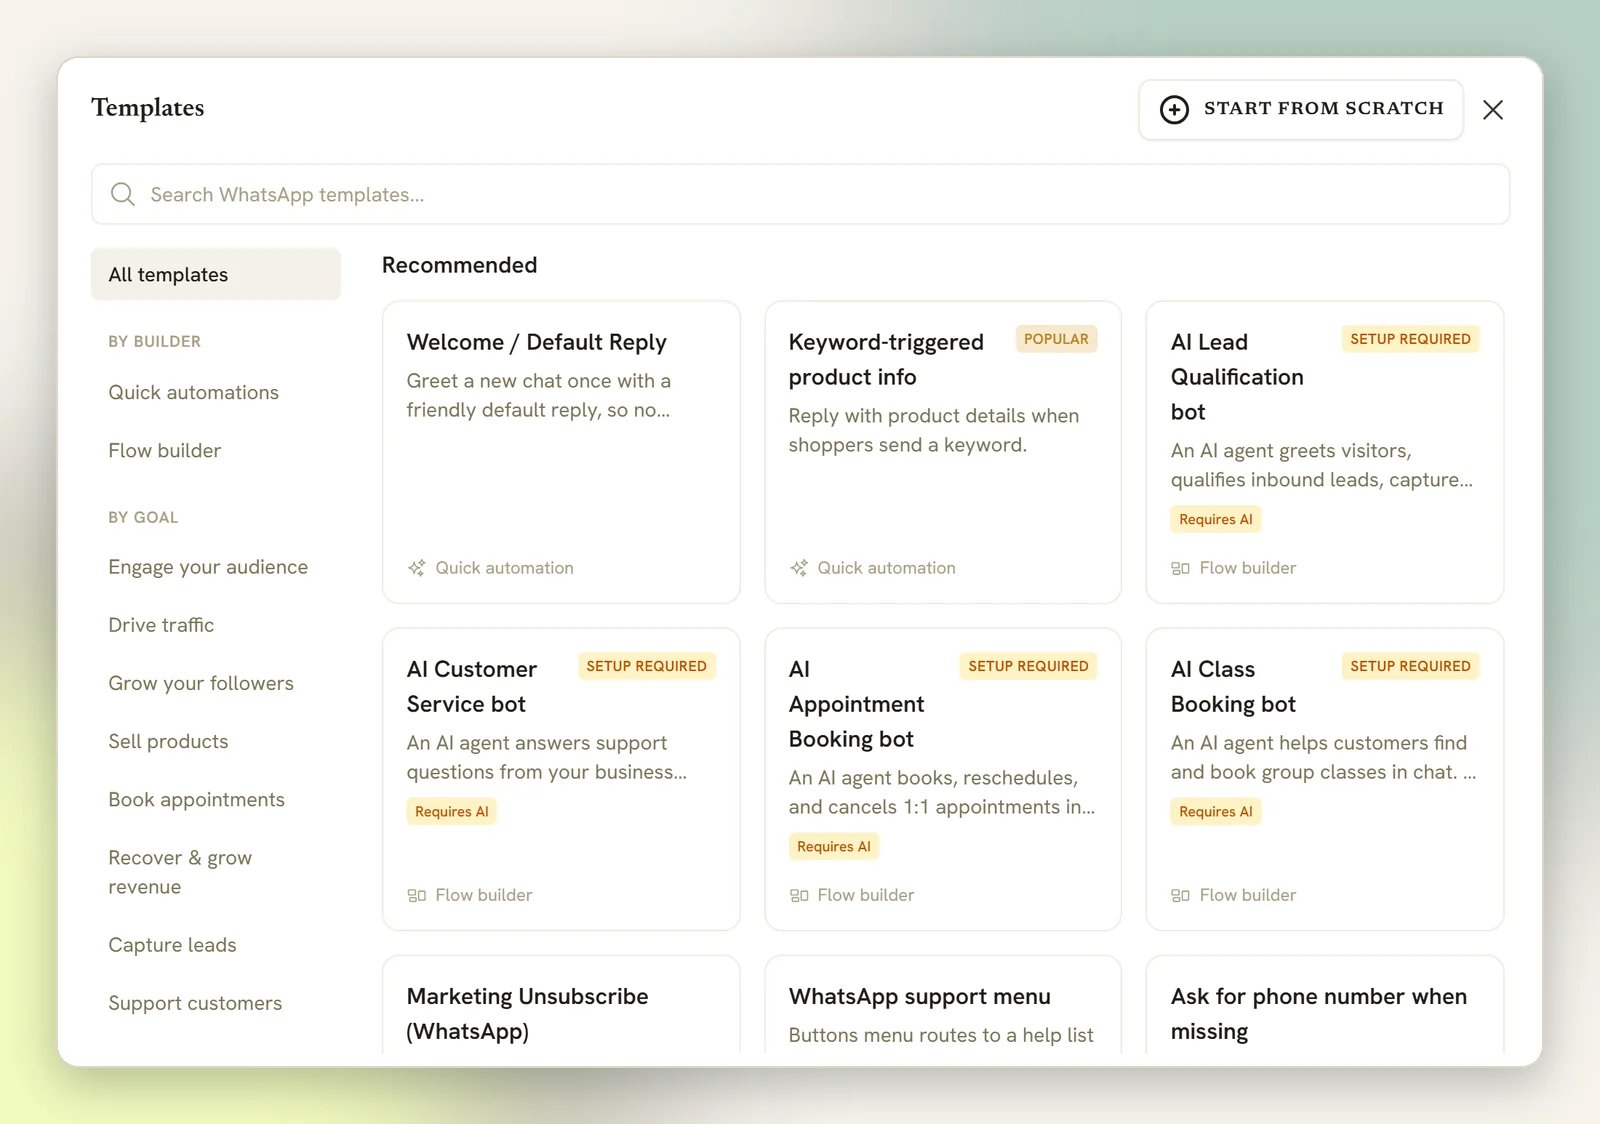The image size is (1600, 1124).
Task: Open the WhatsApp support menu template
Action: [x=943, y=1005]
